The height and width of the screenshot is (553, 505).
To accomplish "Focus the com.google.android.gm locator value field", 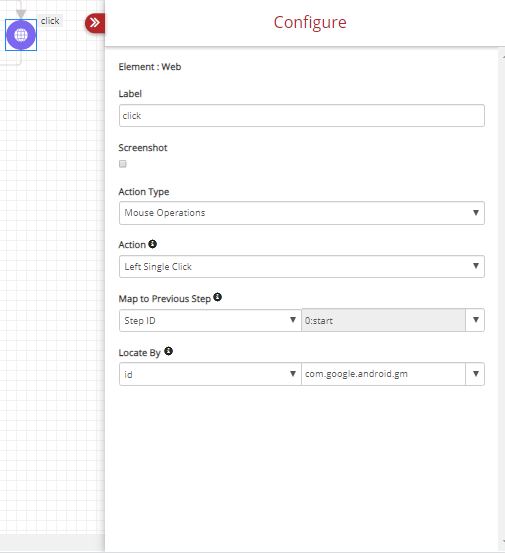I will tap(384, 374).
